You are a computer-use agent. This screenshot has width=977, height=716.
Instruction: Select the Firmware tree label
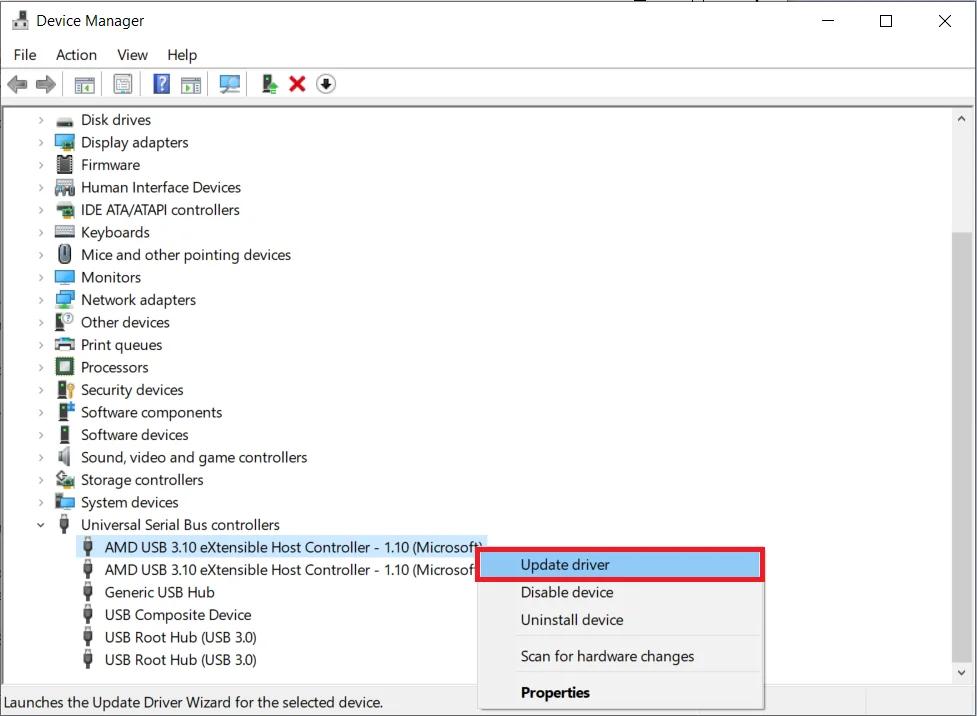[110, 165]
